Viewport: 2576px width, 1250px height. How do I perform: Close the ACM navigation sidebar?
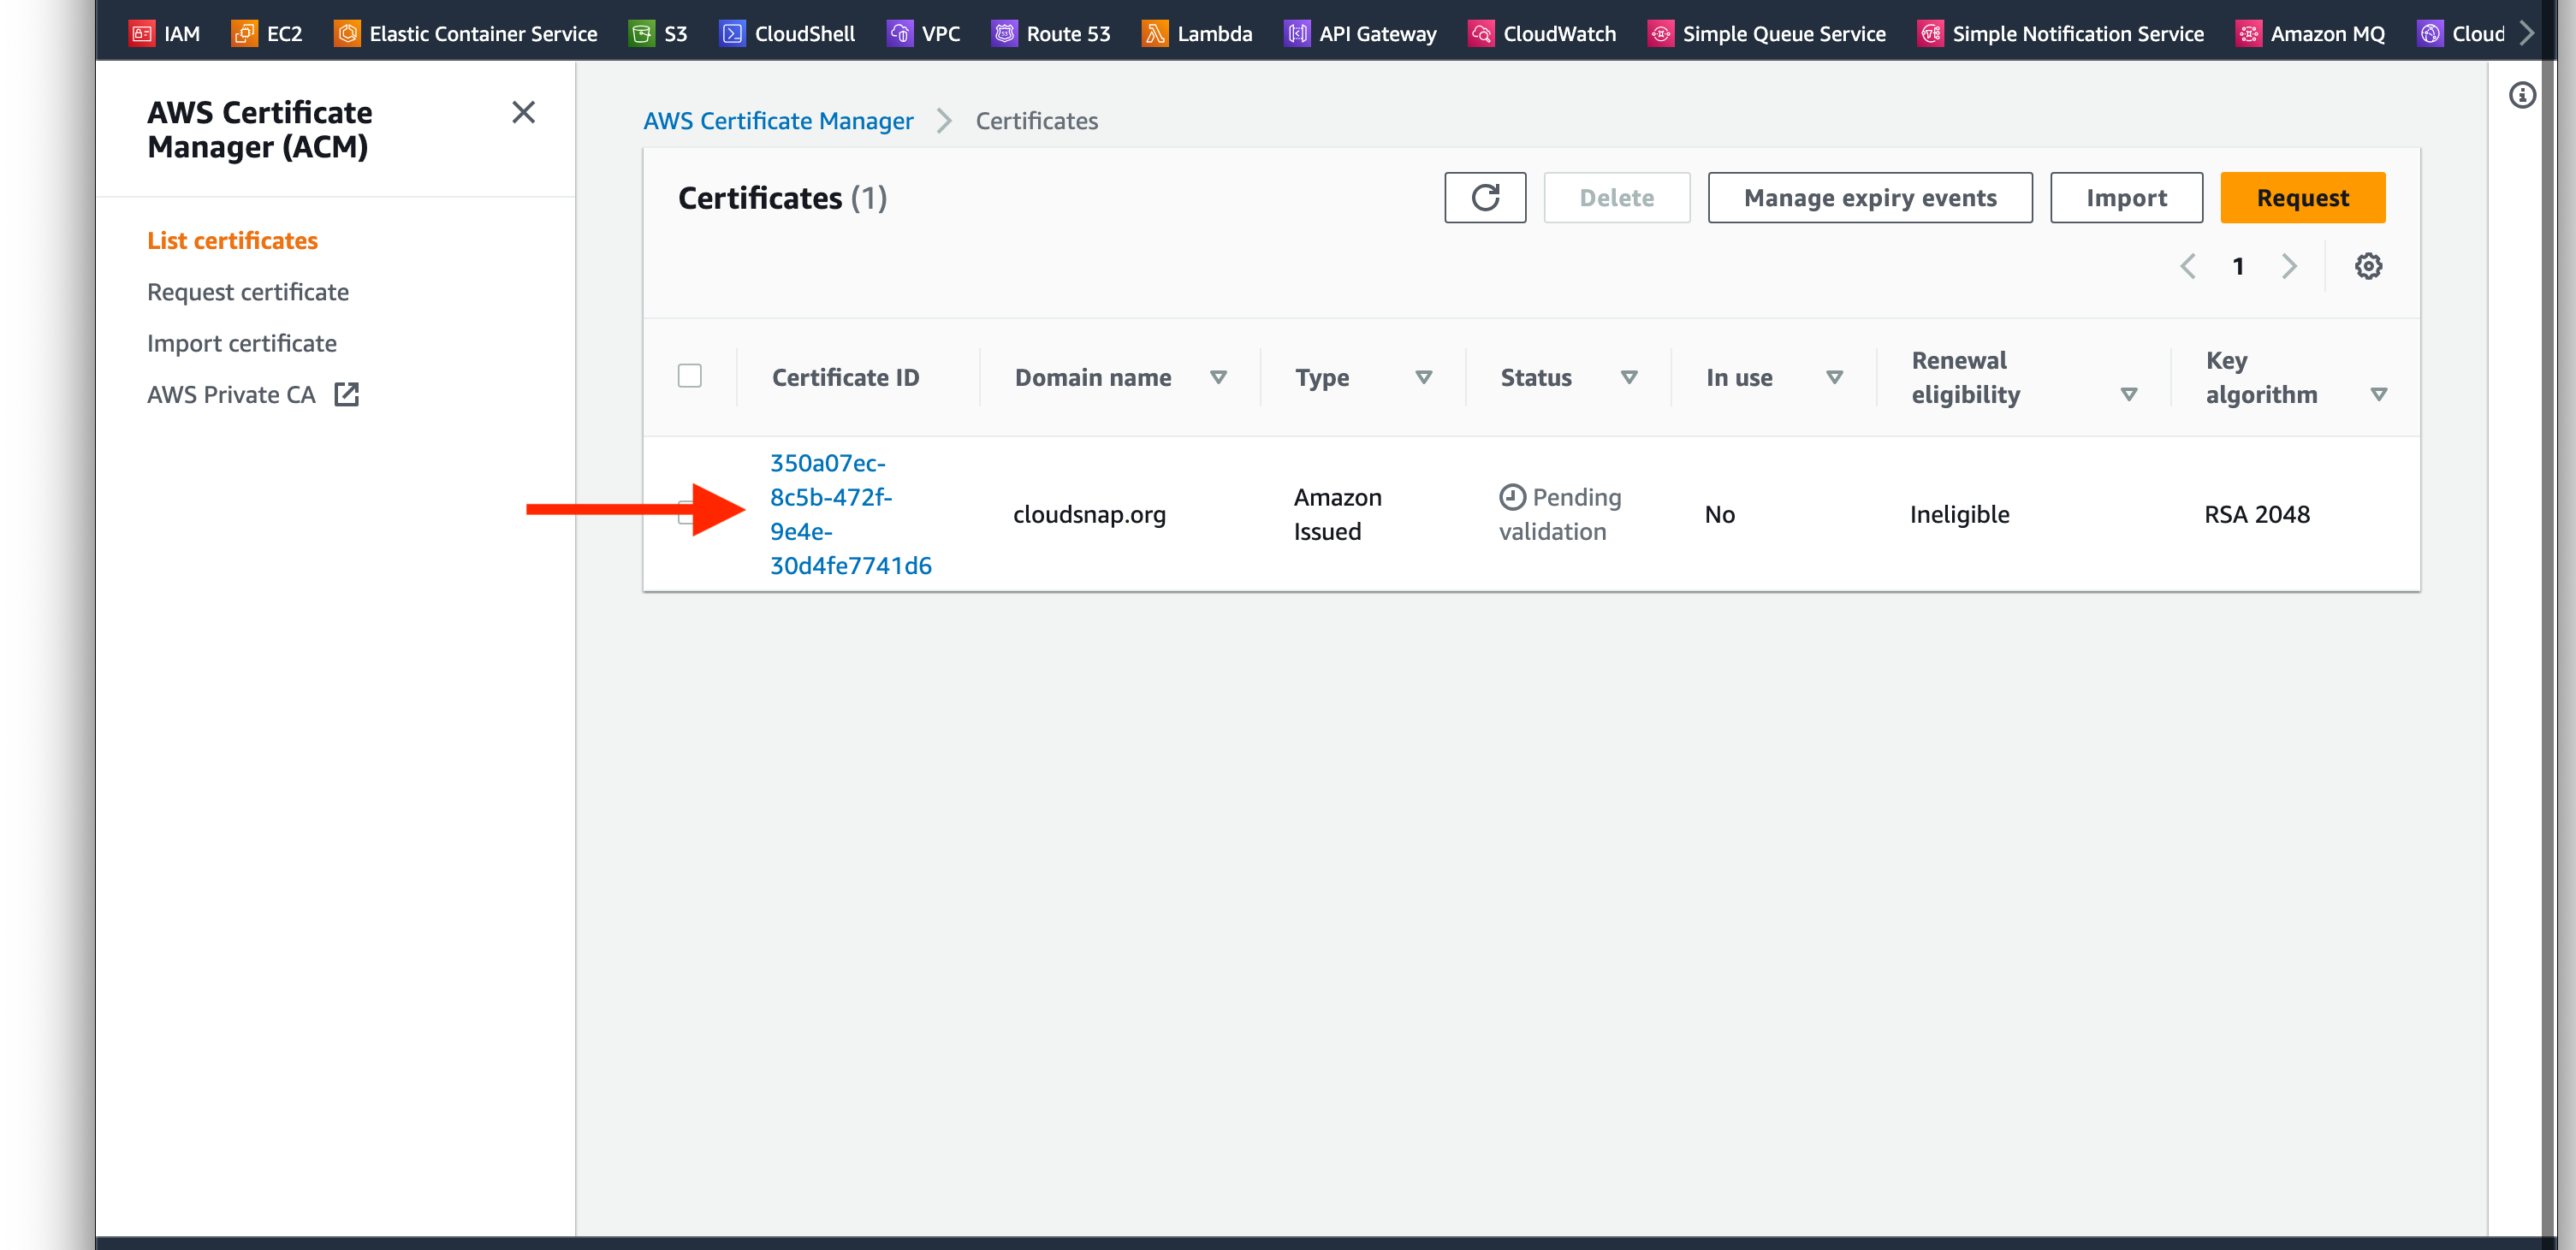pos(523,112)
